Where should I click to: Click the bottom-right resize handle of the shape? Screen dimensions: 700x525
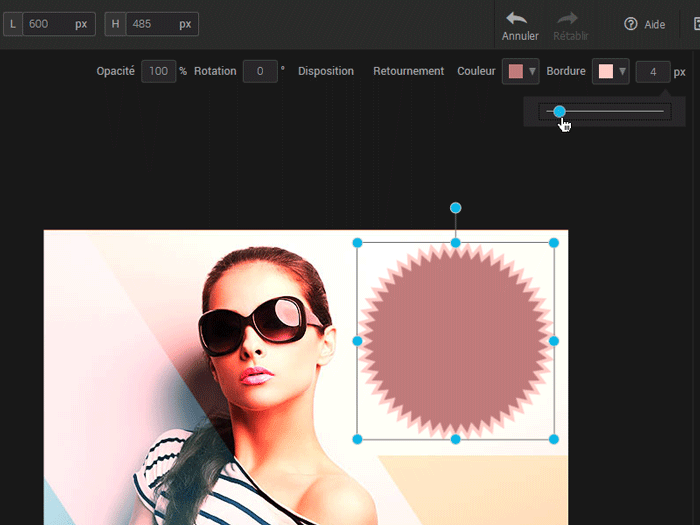[x=554, y=439]
